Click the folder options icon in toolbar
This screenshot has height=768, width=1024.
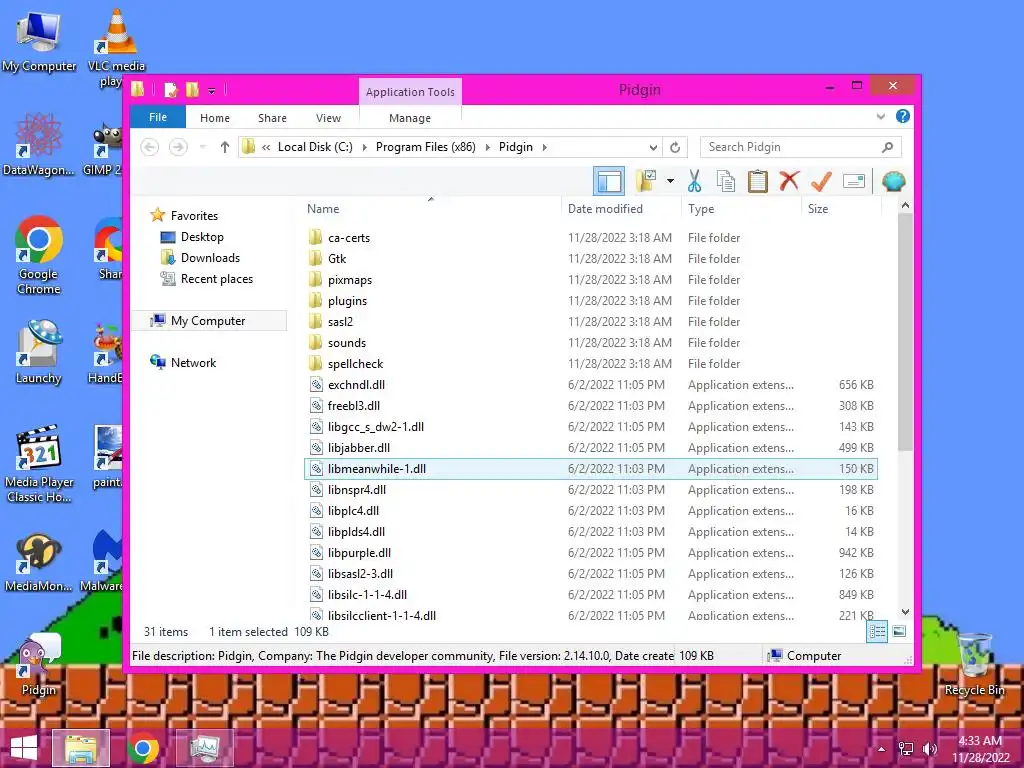point(646,181)
